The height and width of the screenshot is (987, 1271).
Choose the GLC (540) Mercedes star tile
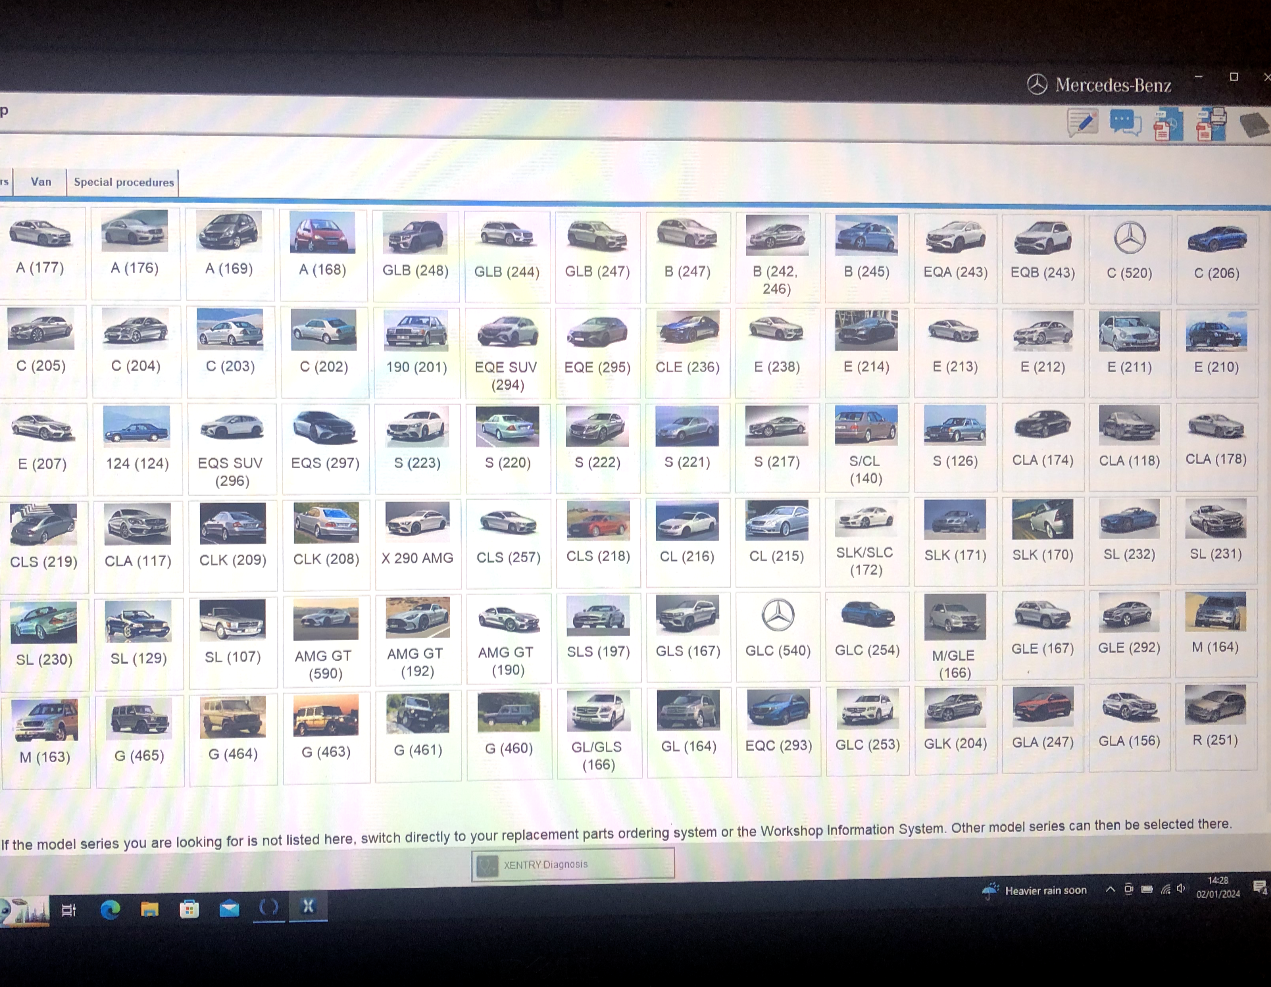click(778, 630)
